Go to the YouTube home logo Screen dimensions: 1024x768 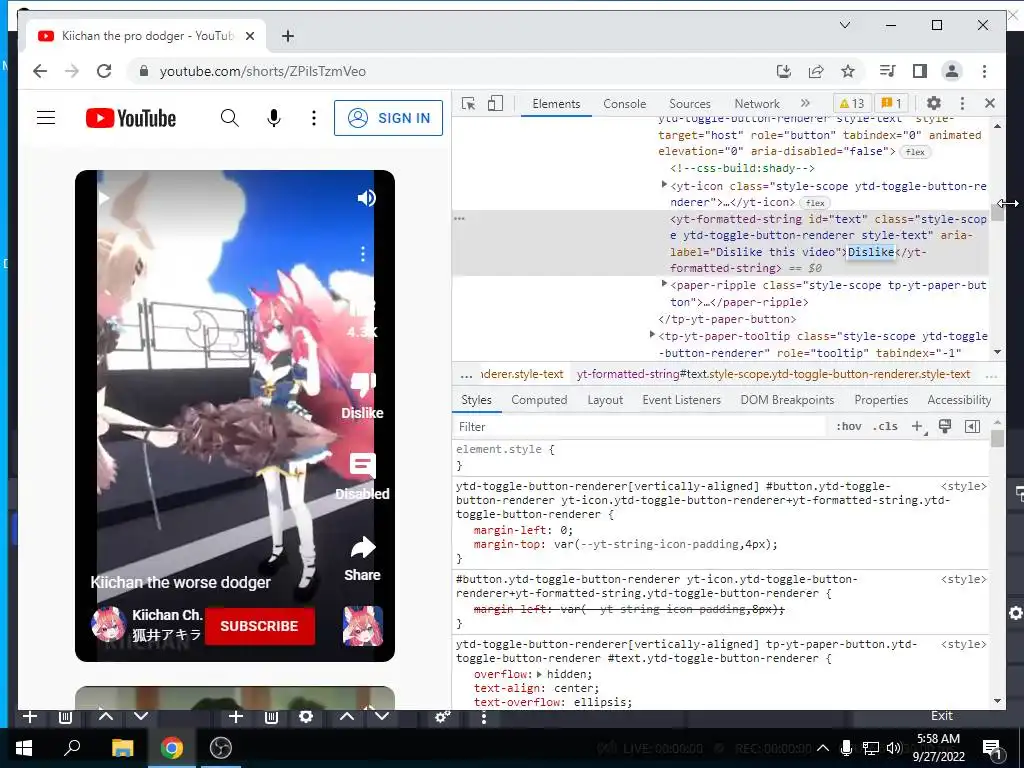click(131, 118)
